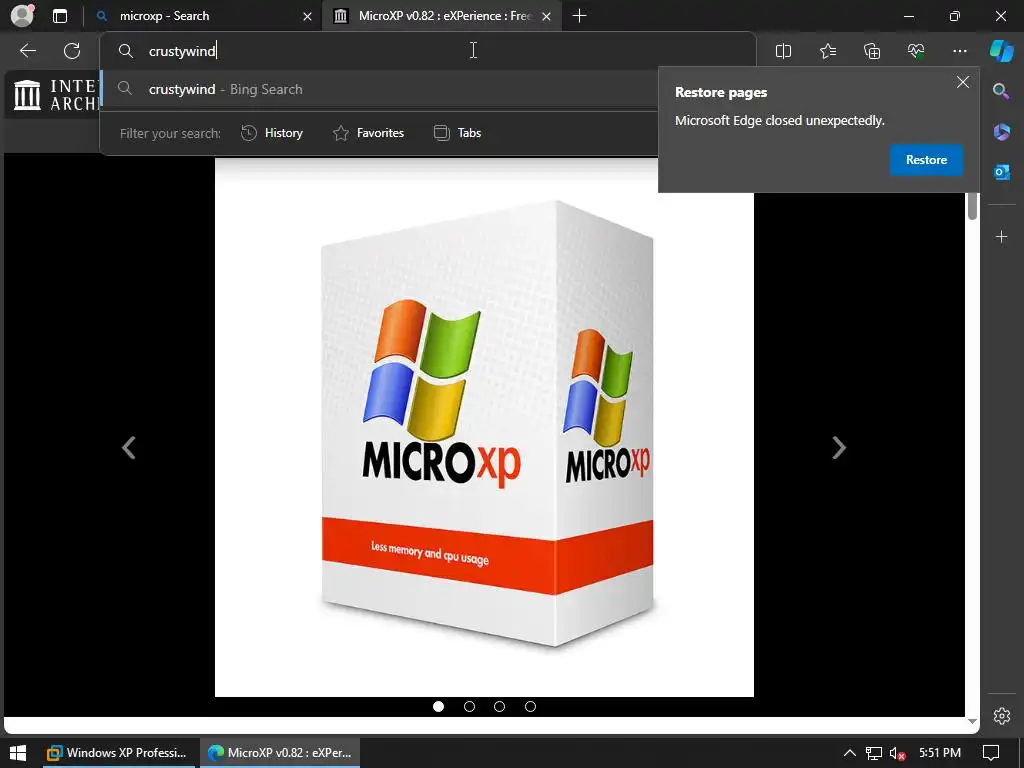Close the microxp - Search tab

point(307,16)
